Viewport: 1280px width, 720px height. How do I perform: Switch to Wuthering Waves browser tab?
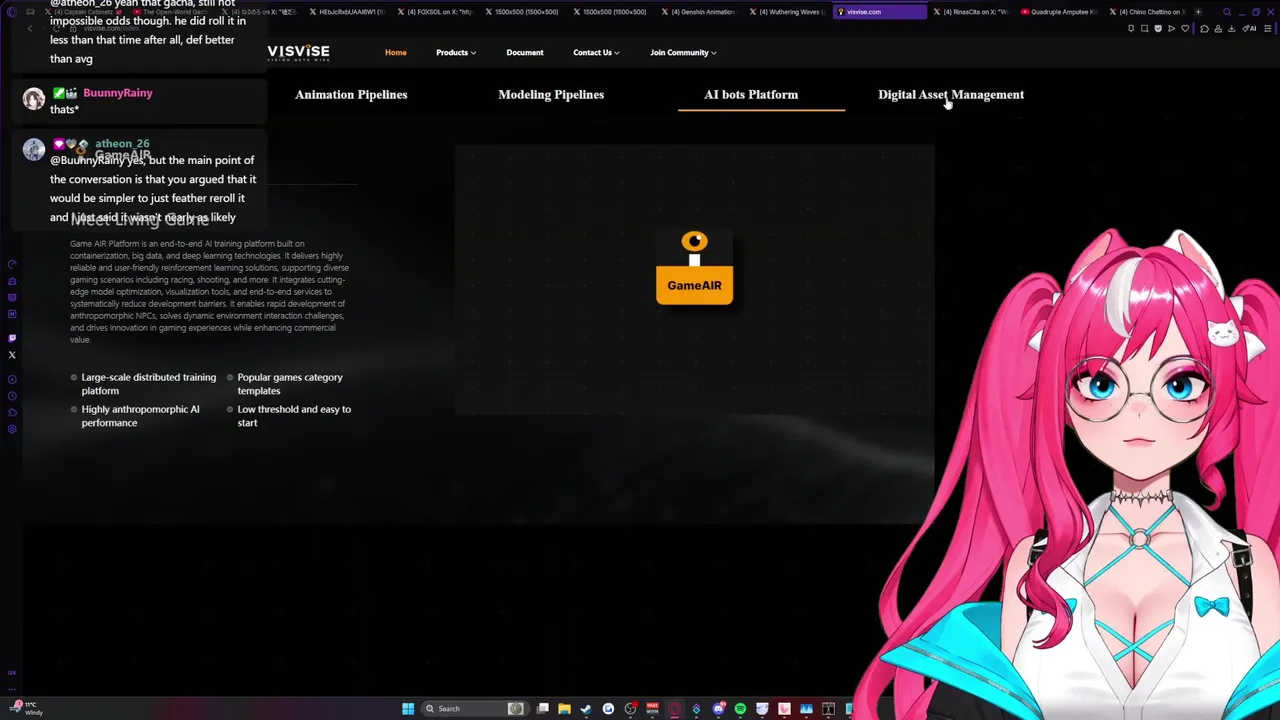(786, 12)
